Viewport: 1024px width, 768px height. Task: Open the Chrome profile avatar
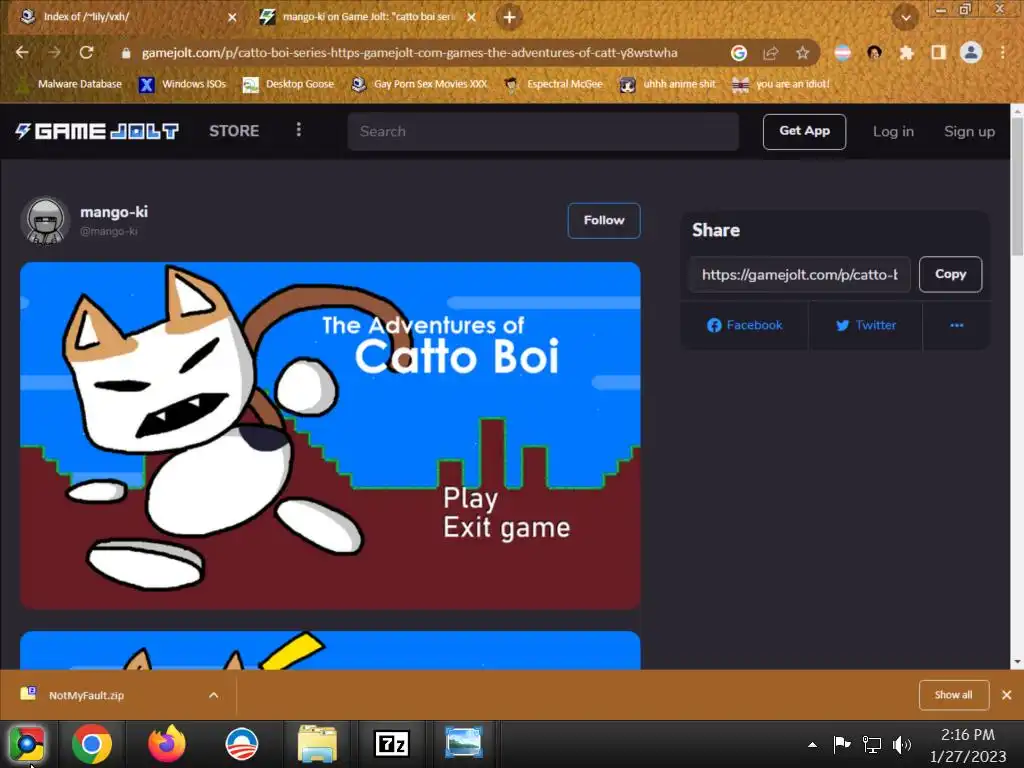(971, 52)
